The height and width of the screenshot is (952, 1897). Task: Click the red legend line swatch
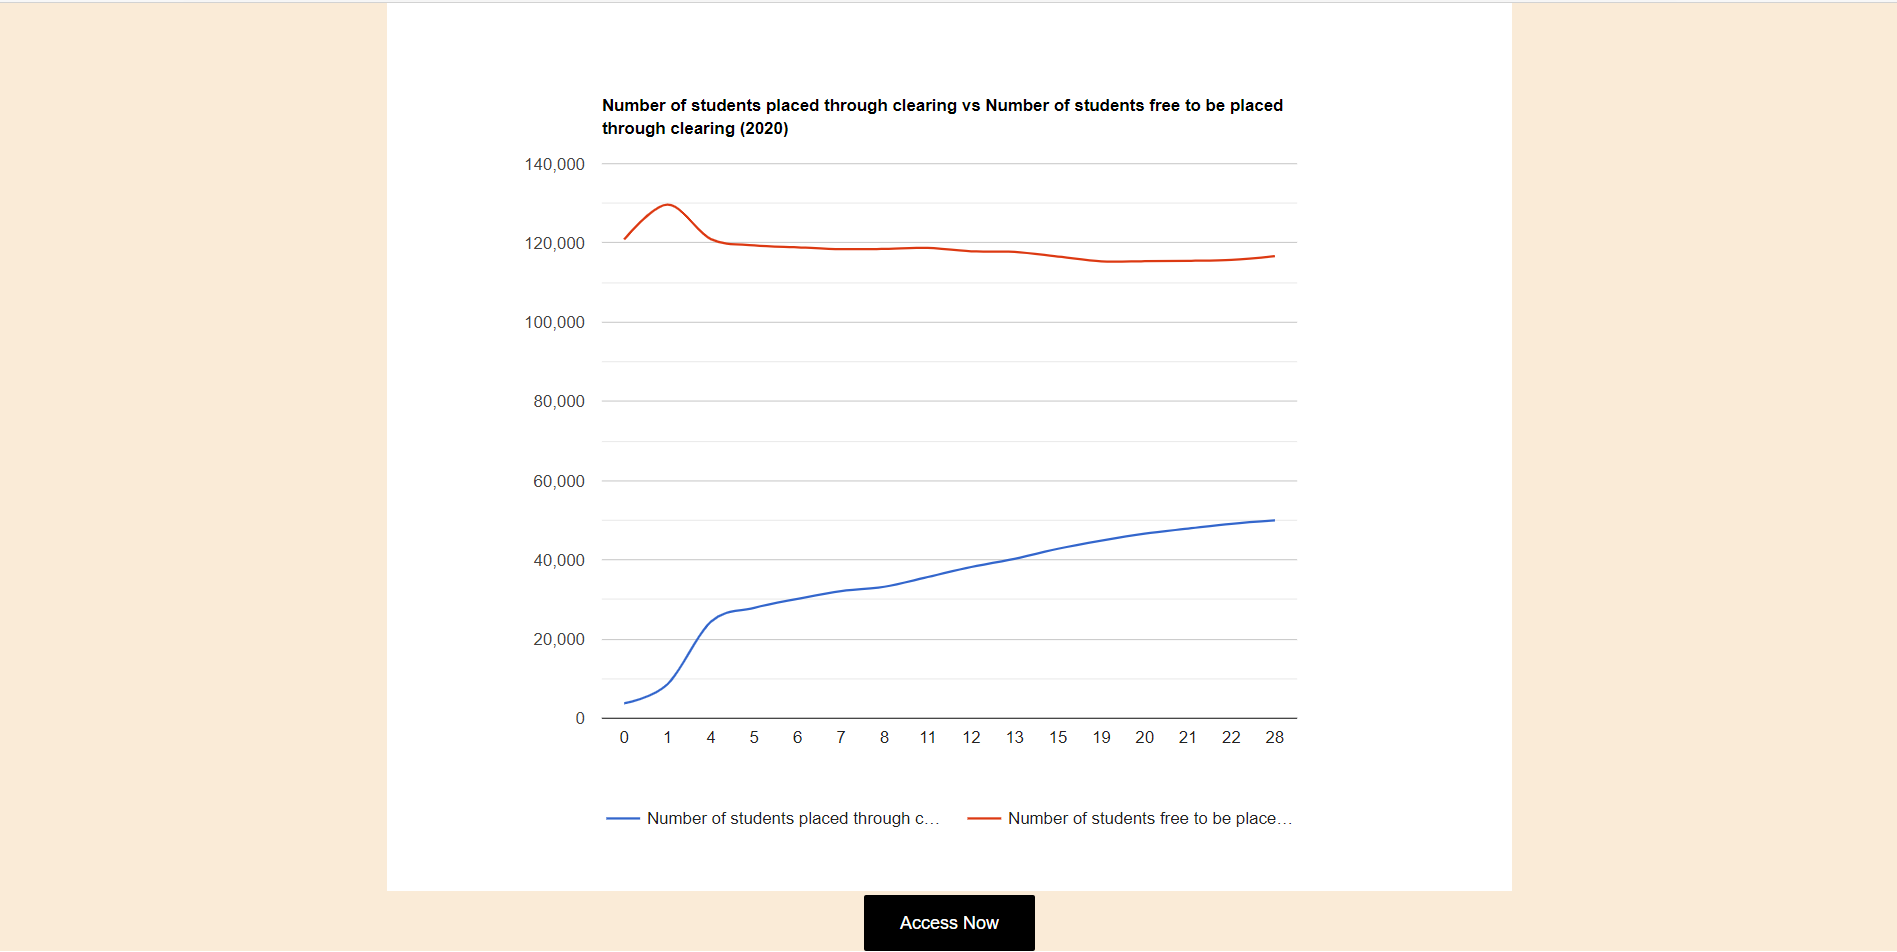[x=984, y=818]
